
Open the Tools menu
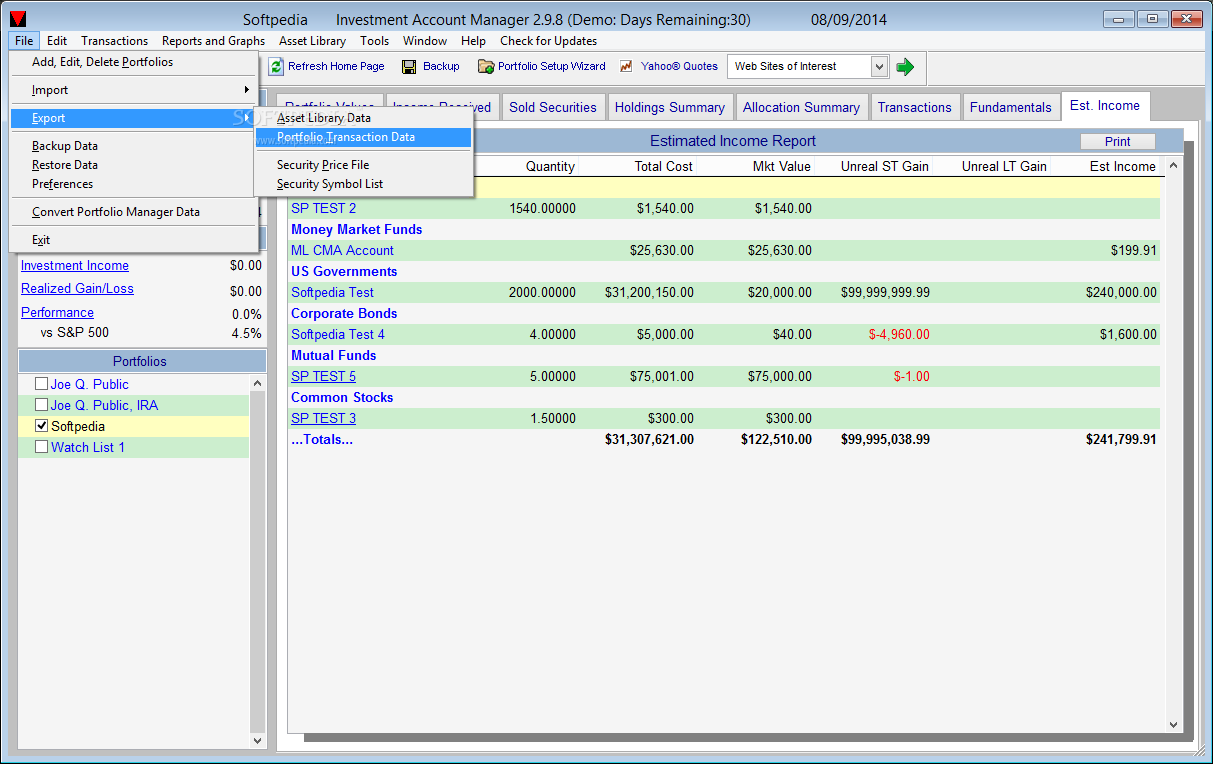375,41
